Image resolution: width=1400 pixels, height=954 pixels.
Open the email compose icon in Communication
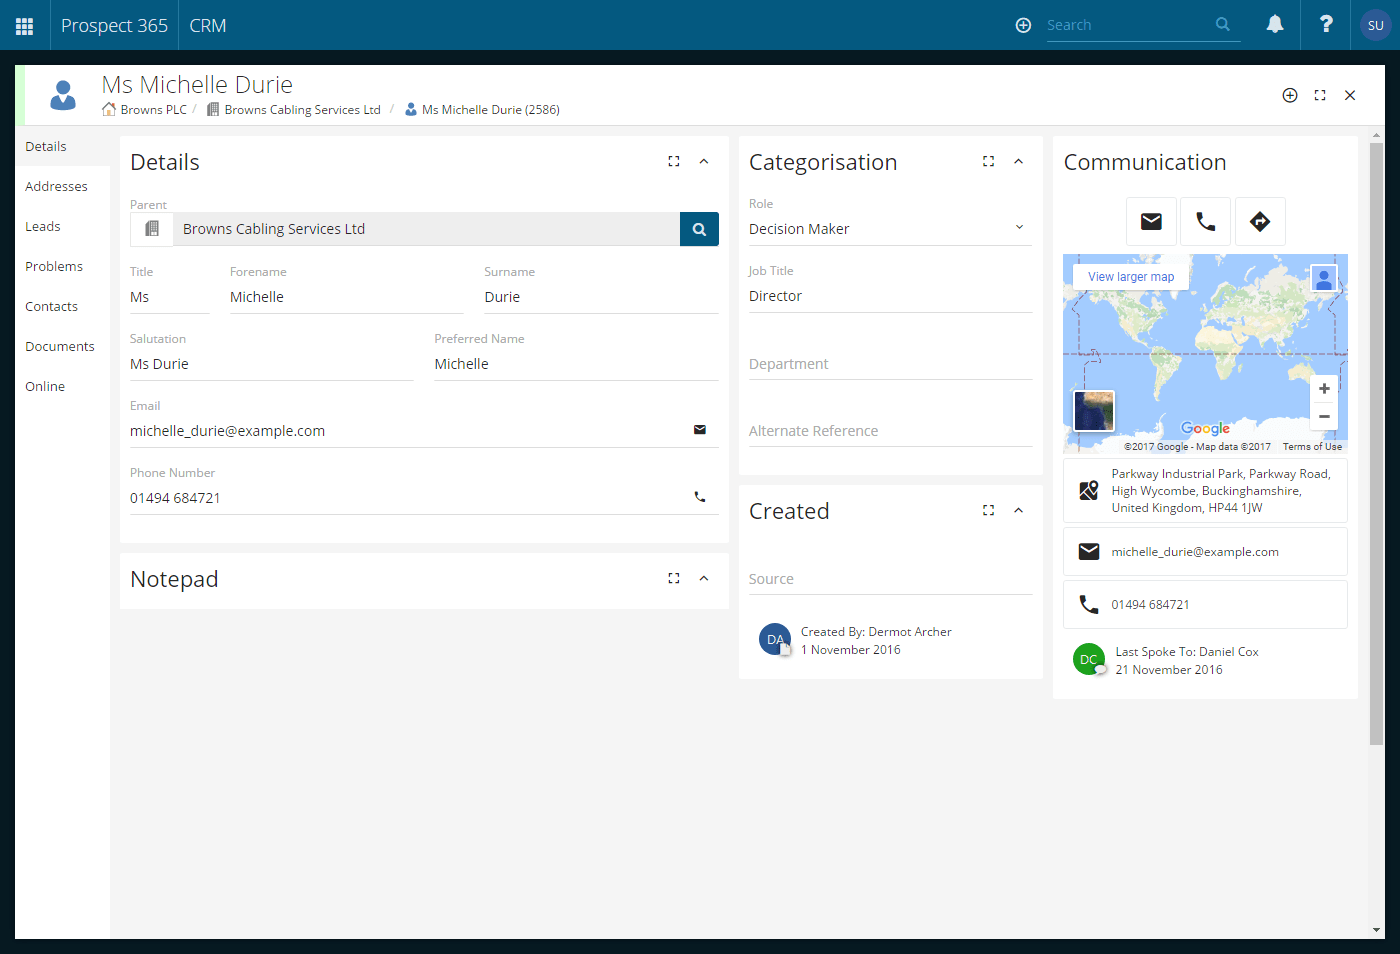(x=1151, y=221)
